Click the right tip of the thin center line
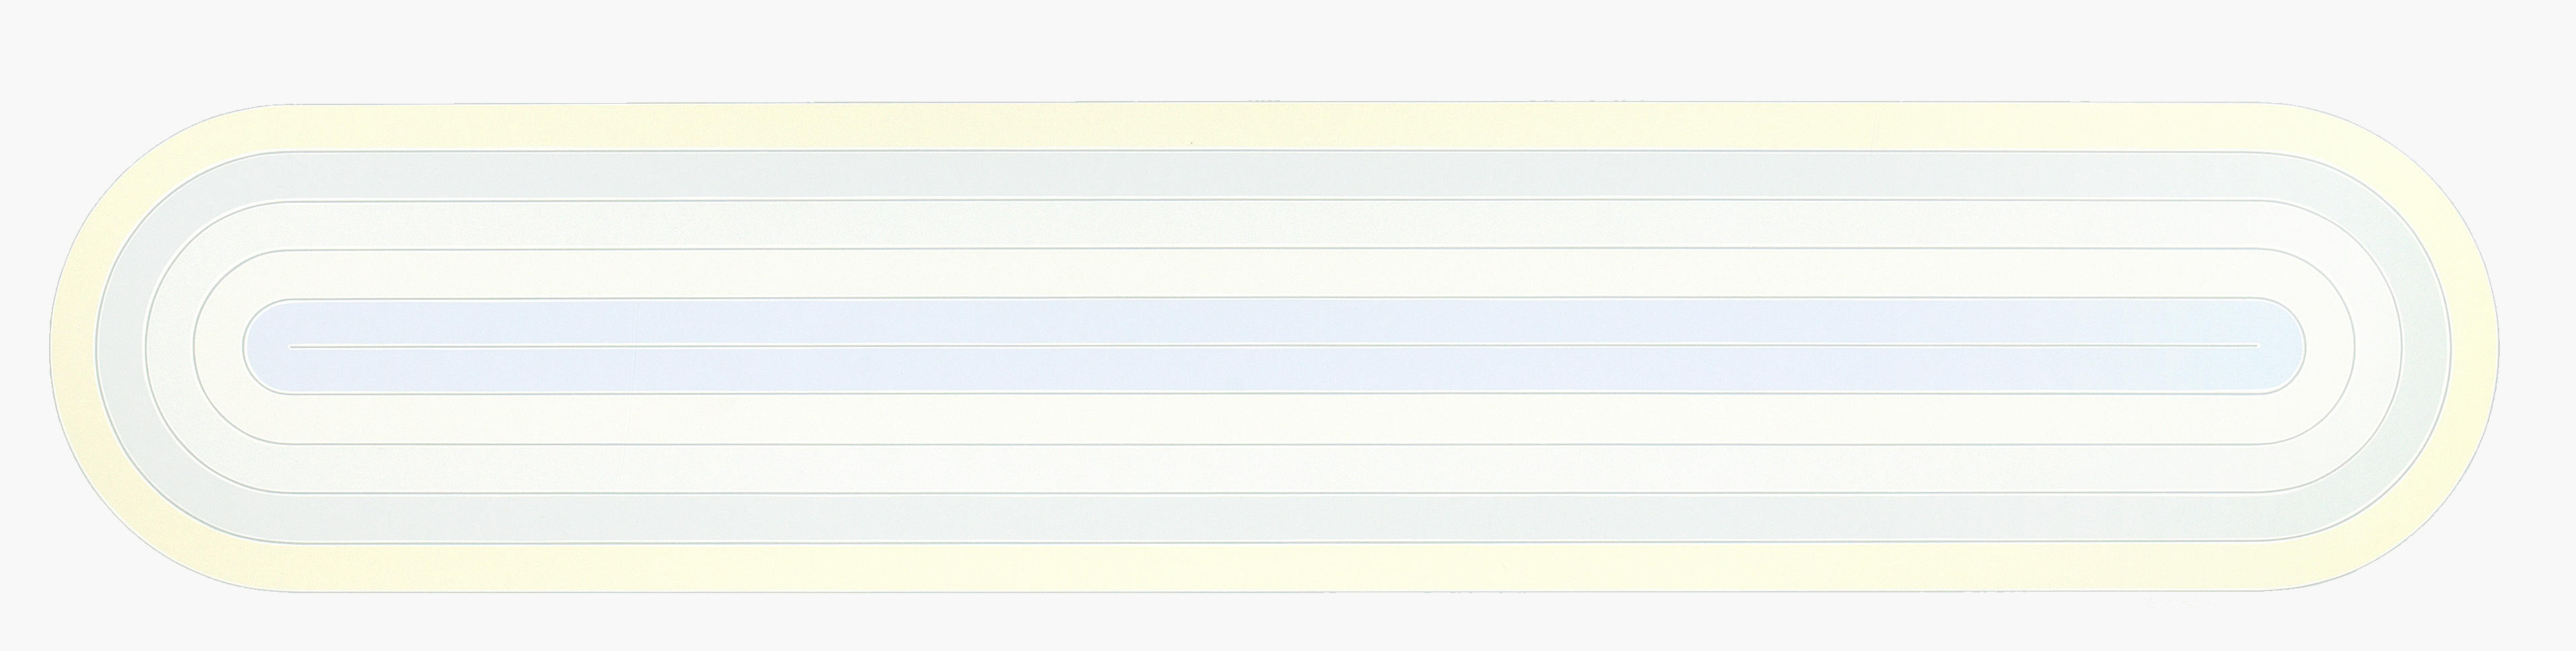The image size is (2576, 651). (x=2256, y=346)
